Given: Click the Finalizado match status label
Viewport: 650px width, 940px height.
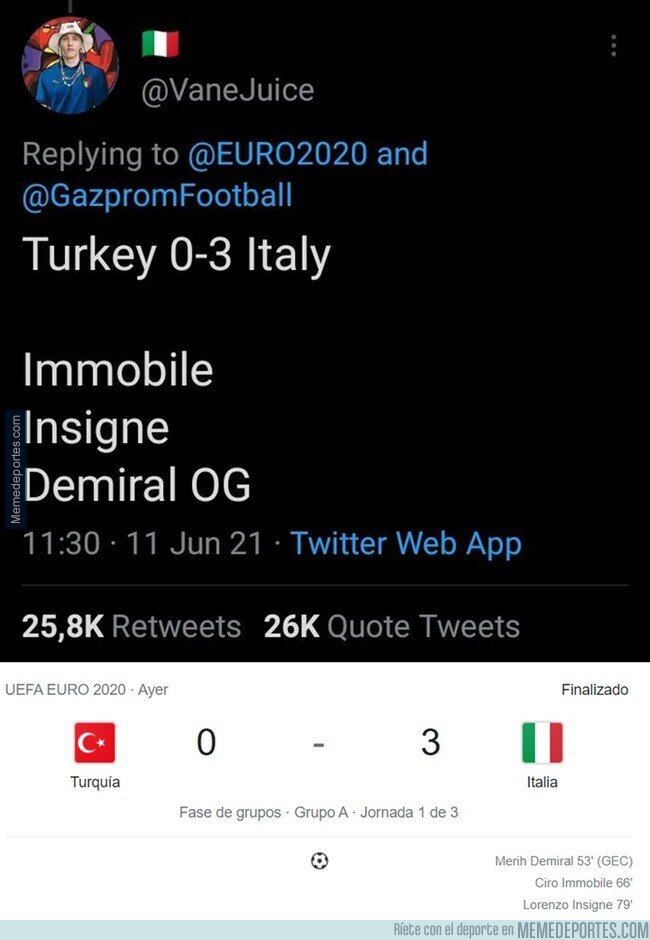Looking at the screenshot, I should pyautogui.click(x=594, y=690).
